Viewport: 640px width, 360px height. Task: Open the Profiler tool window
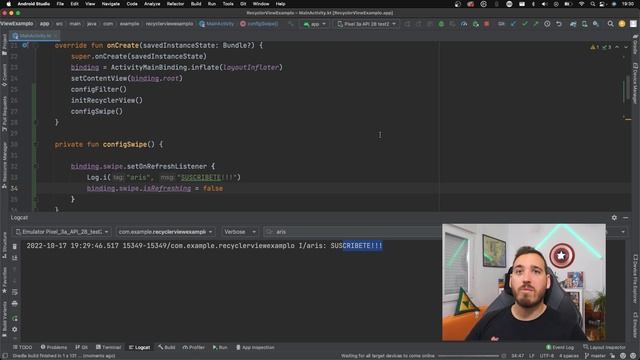[x=193, y=347]
